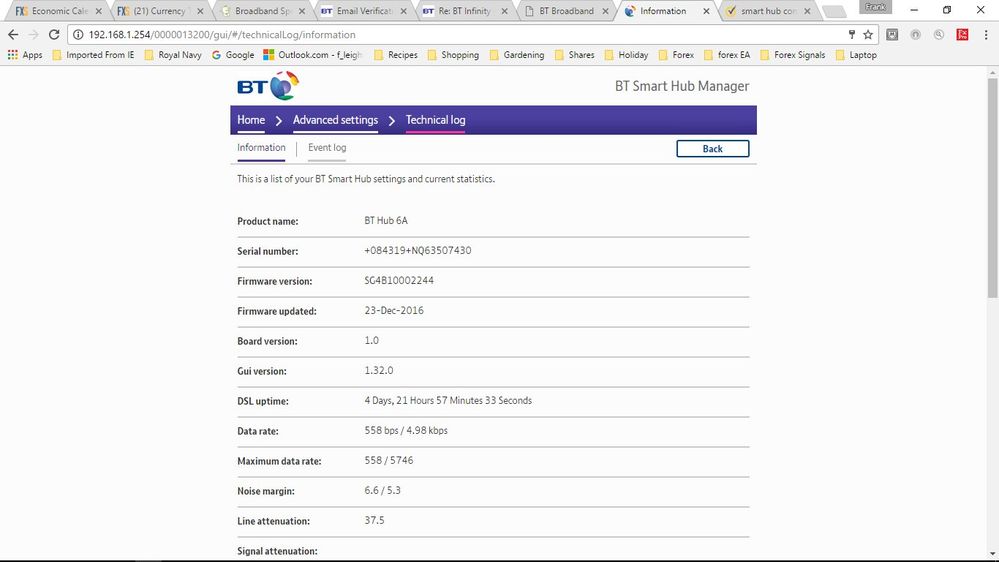This screenshot has height=562, width=999.
Task: Open the Forex bookmark folder
Action: point(676,55)
